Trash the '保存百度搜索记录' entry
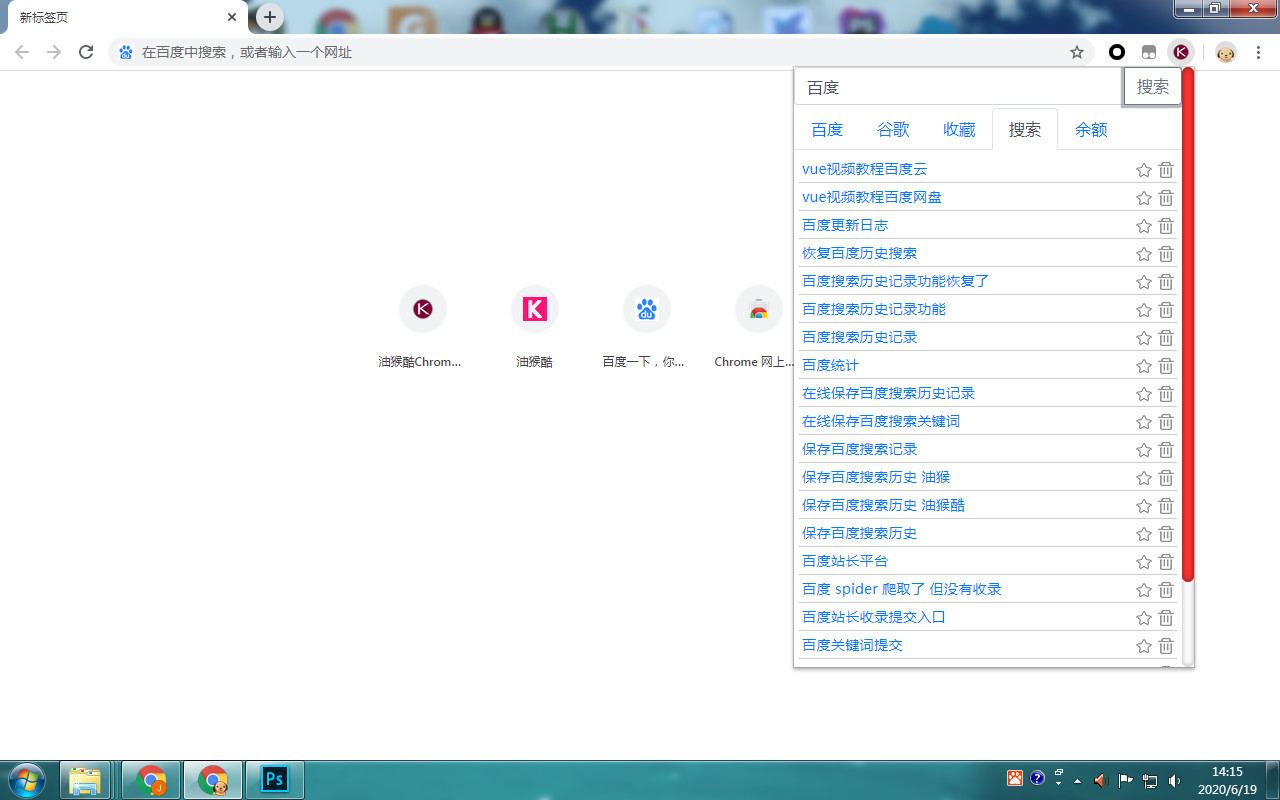1280x800 pixels. pyautogui.click(x=1166, y=450)
